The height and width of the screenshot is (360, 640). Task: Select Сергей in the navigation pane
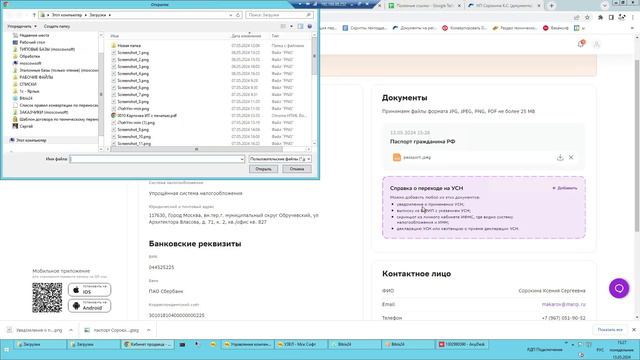(x=26, y=127)
